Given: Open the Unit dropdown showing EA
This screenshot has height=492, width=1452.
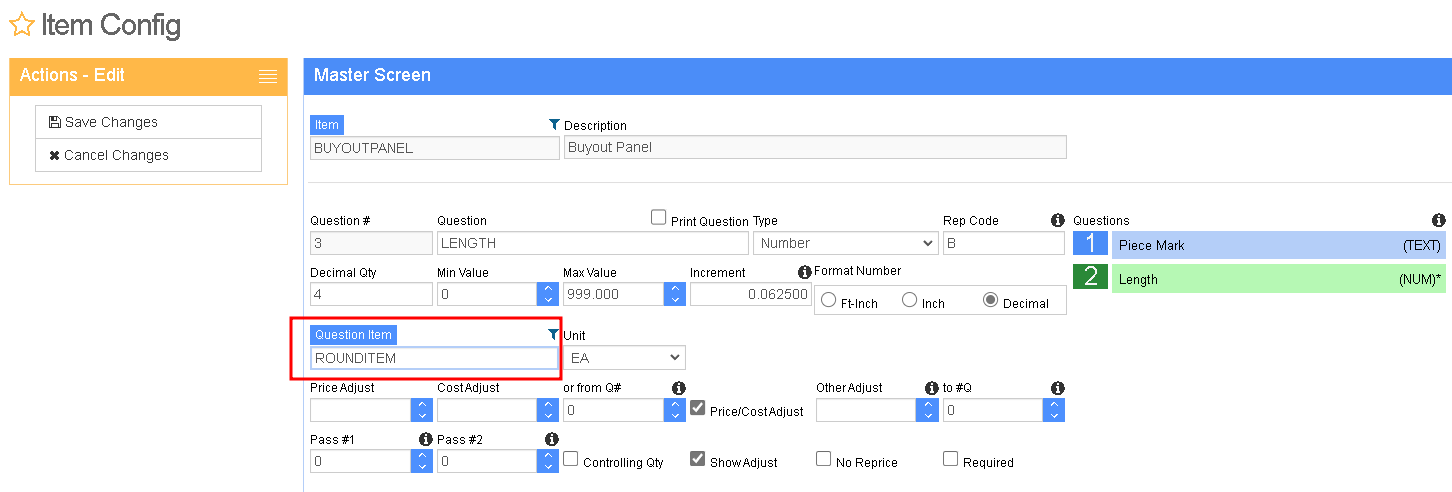Looking at the screenshot, I should (x=625, y=357).
